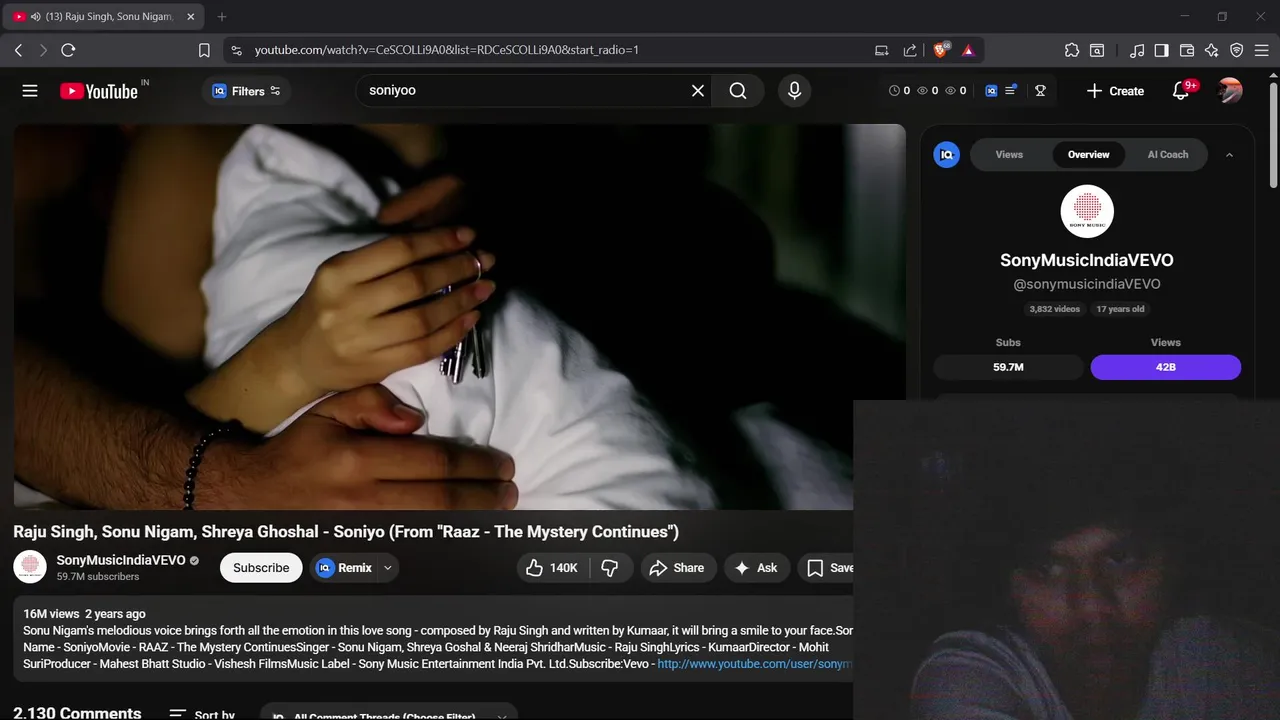Ask about this video

[756, 568]
